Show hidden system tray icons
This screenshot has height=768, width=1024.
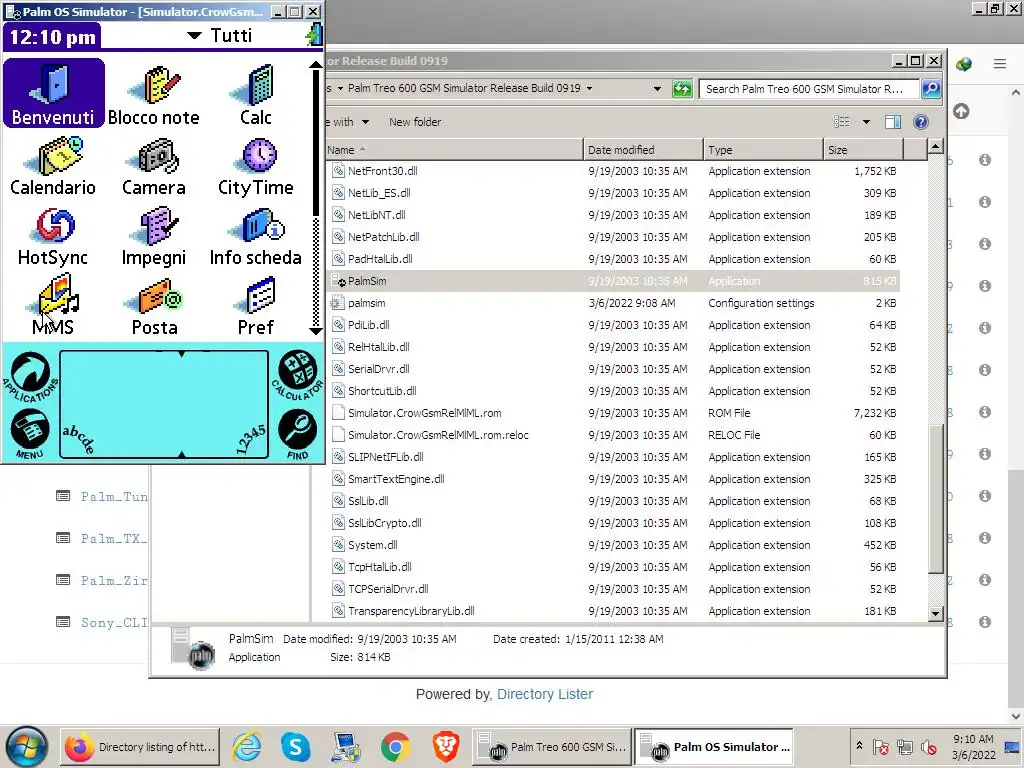click(x=859, y=746)
